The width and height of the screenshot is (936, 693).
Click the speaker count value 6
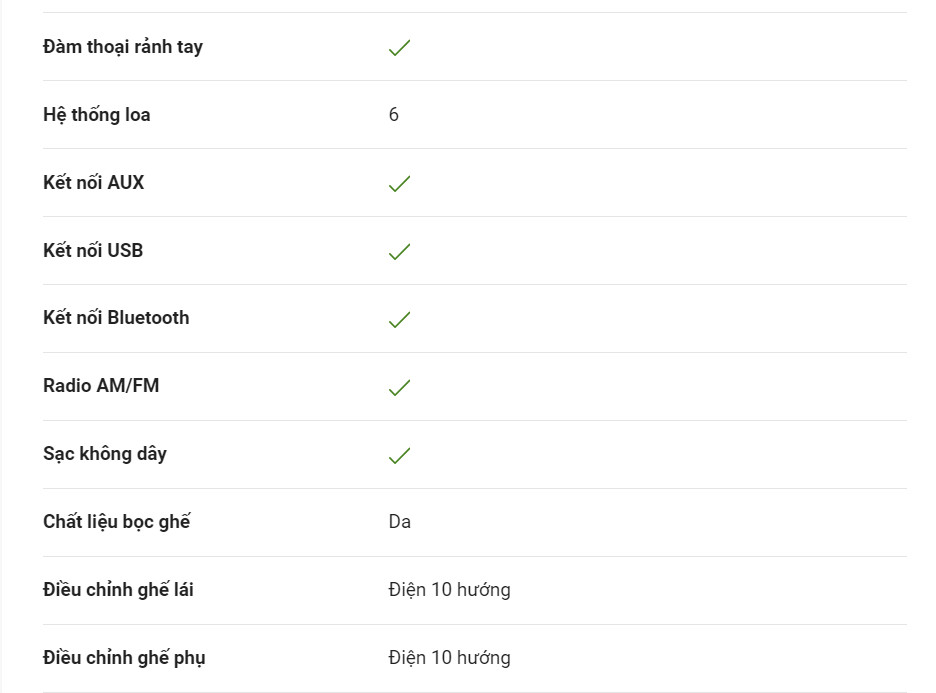393,115
